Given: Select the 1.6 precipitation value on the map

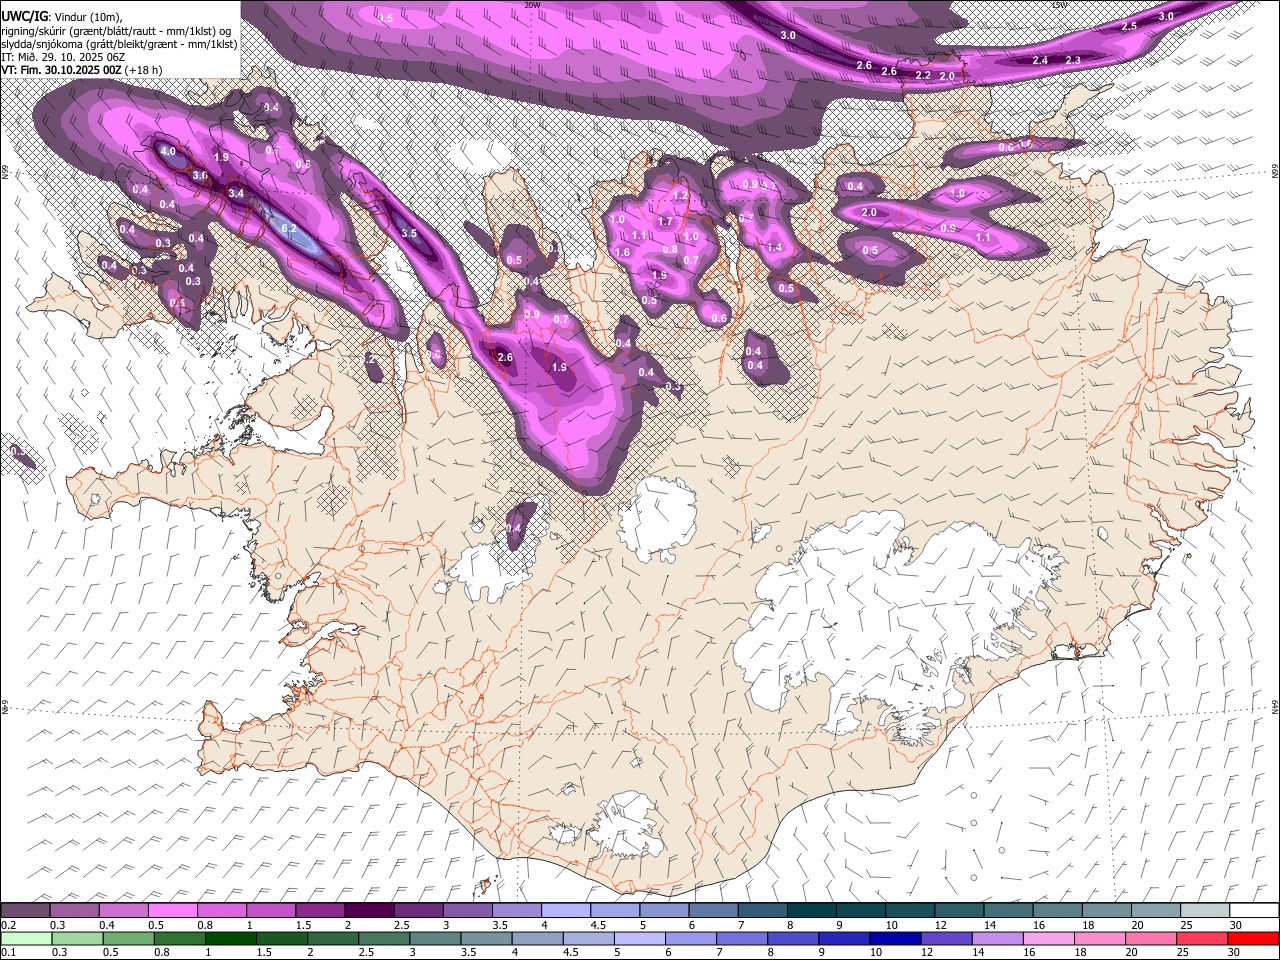Looking at the screenshot, I should [x=622, y=253].
